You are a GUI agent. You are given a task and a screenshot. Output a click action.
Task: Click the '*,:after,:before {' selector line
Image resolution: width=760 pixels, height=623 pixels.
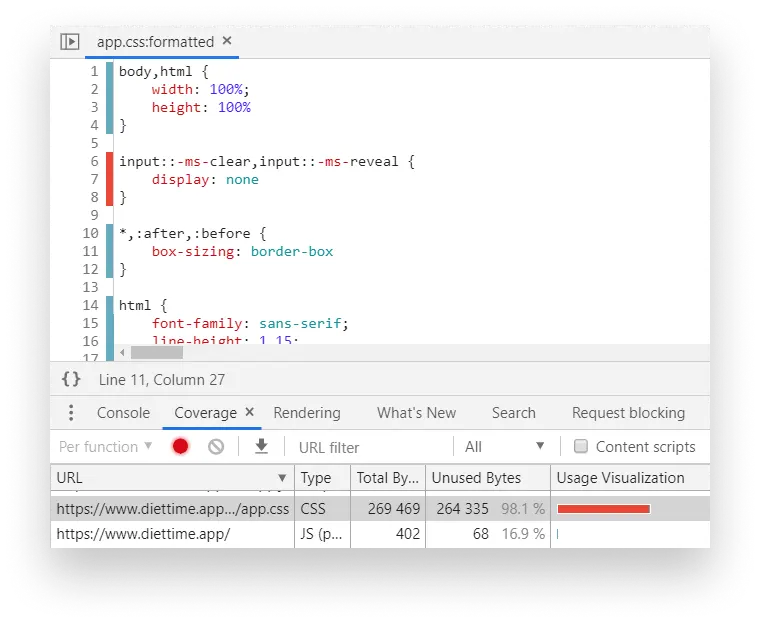pyautogui.click(x=192, y=233)
